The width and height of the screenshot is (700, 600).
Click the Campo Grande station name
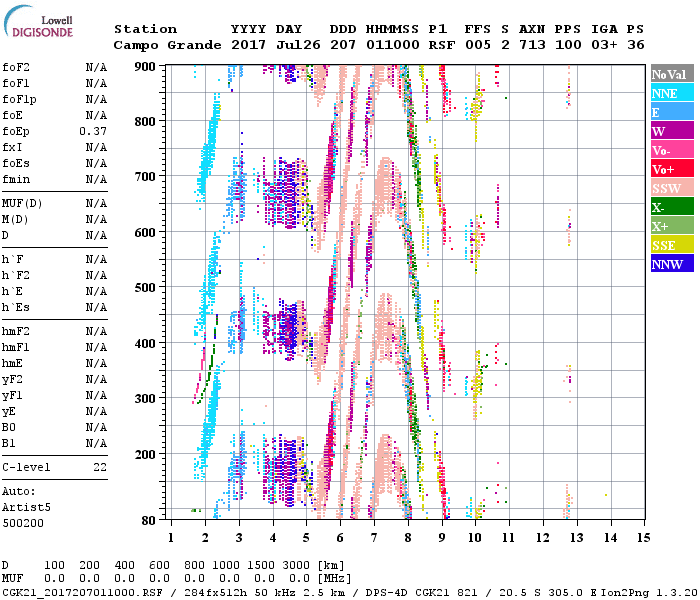(x=159, y=46)
